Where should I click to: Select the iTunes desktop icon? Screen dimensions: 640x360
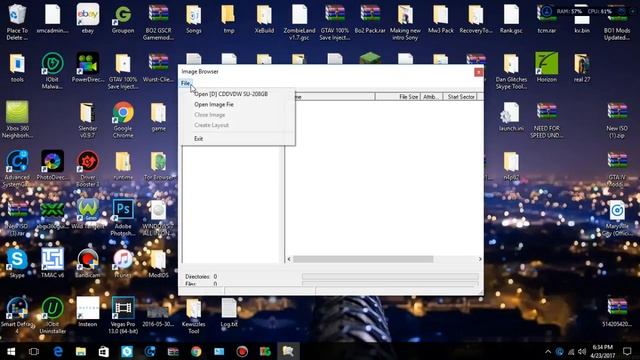pyautogui.click(x=123, y=263)
